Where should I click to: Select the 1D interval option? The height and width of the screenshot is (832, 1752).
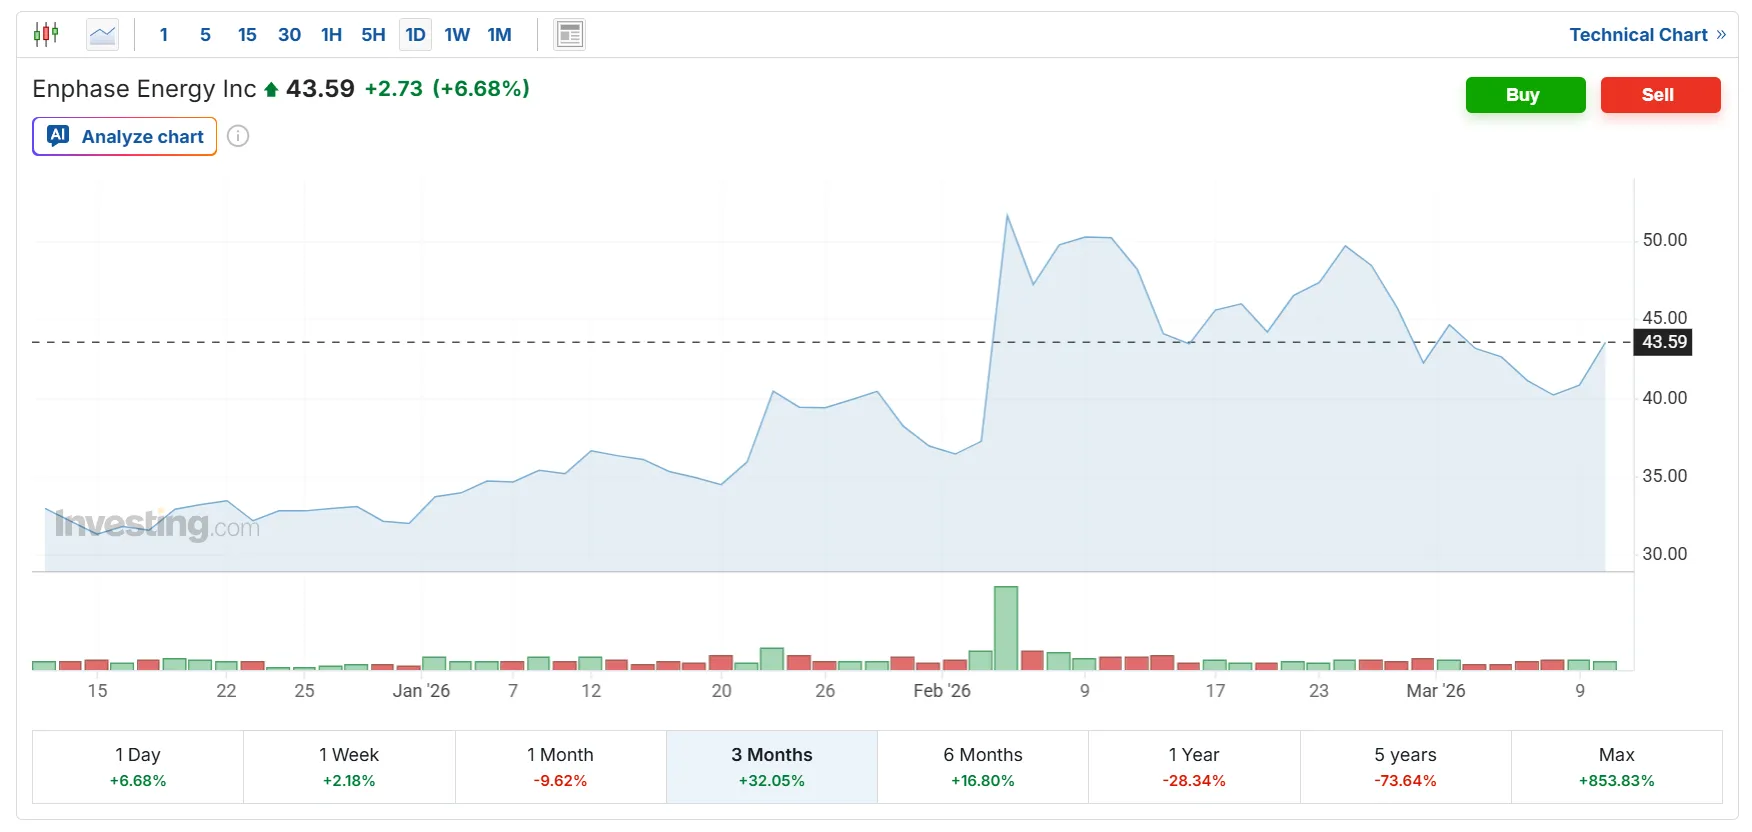click(x=415, y=35)
